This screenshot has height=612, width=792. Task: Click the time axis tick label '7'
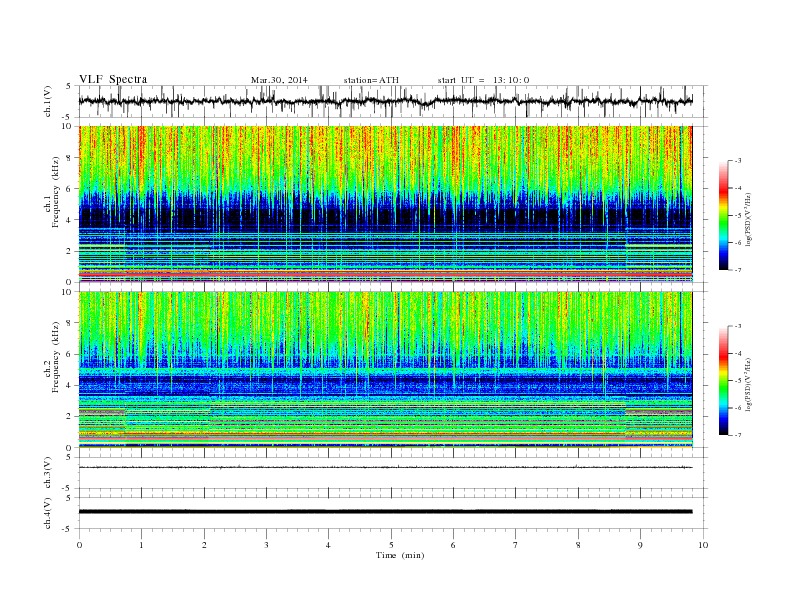click(515, 545)
